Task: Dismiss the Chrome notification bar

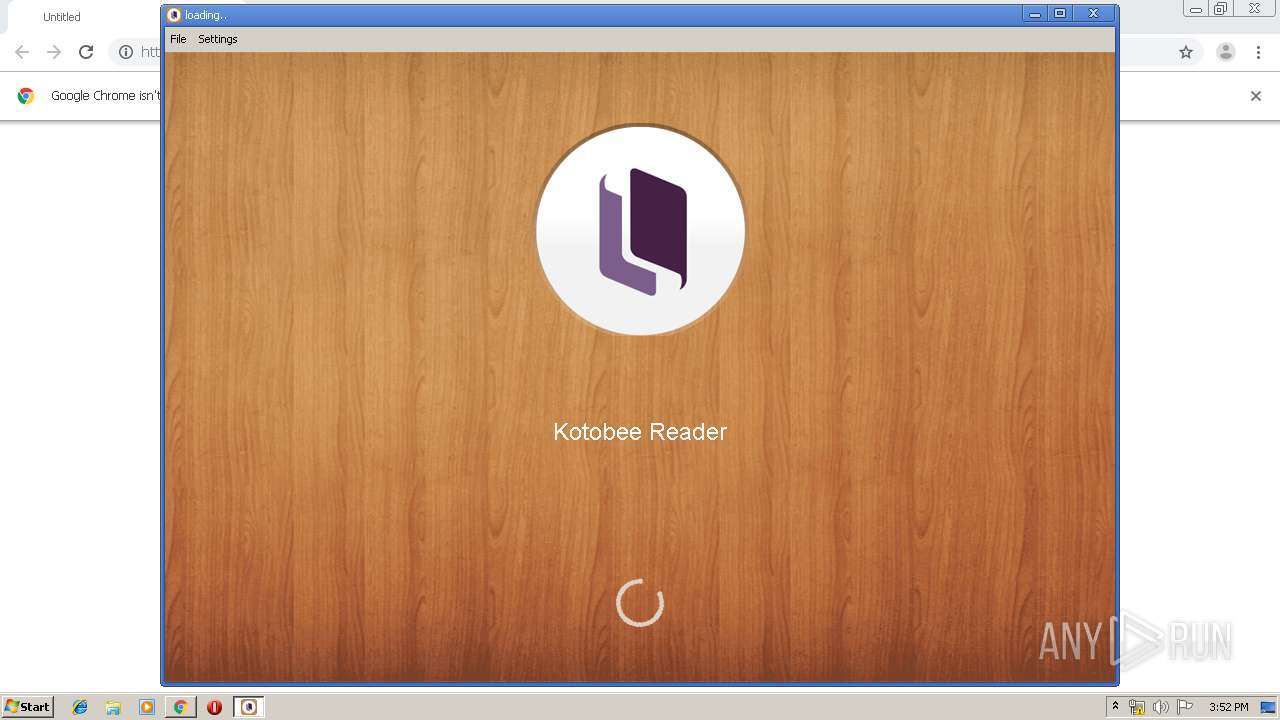Action: coord(1256,96)
